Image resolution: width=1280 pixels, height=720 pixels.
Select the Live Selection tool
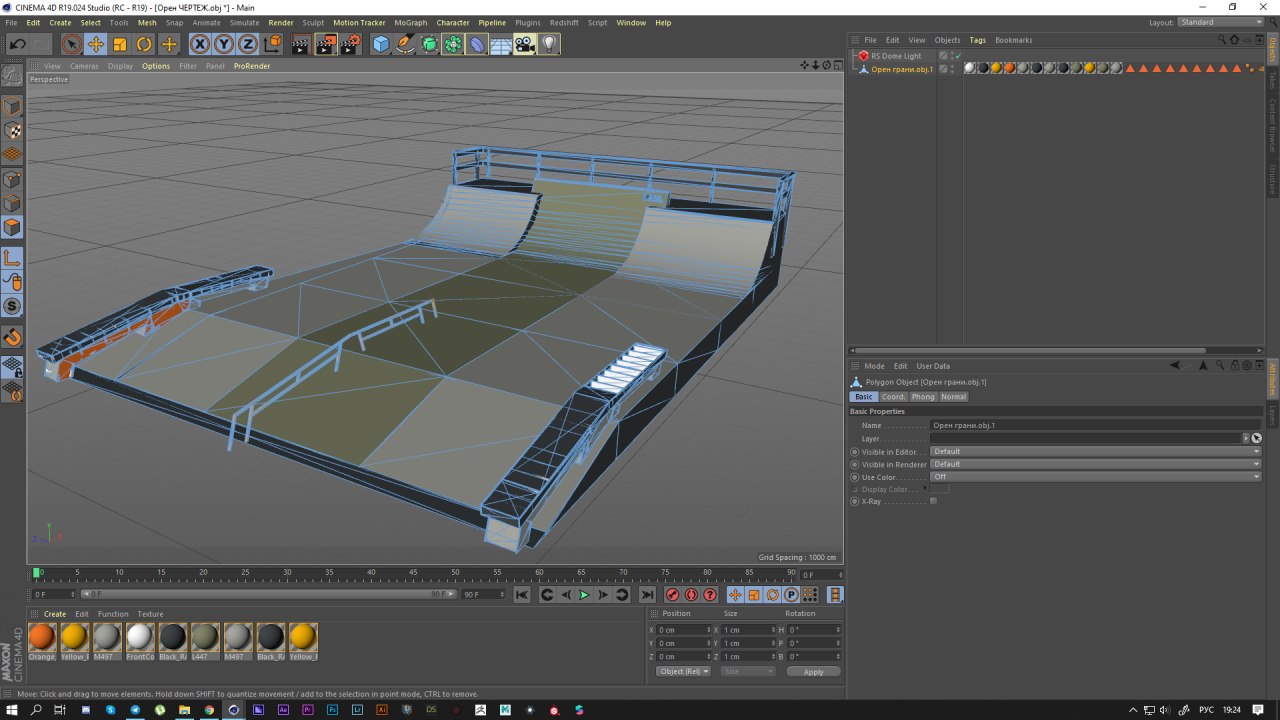point(71,44)
